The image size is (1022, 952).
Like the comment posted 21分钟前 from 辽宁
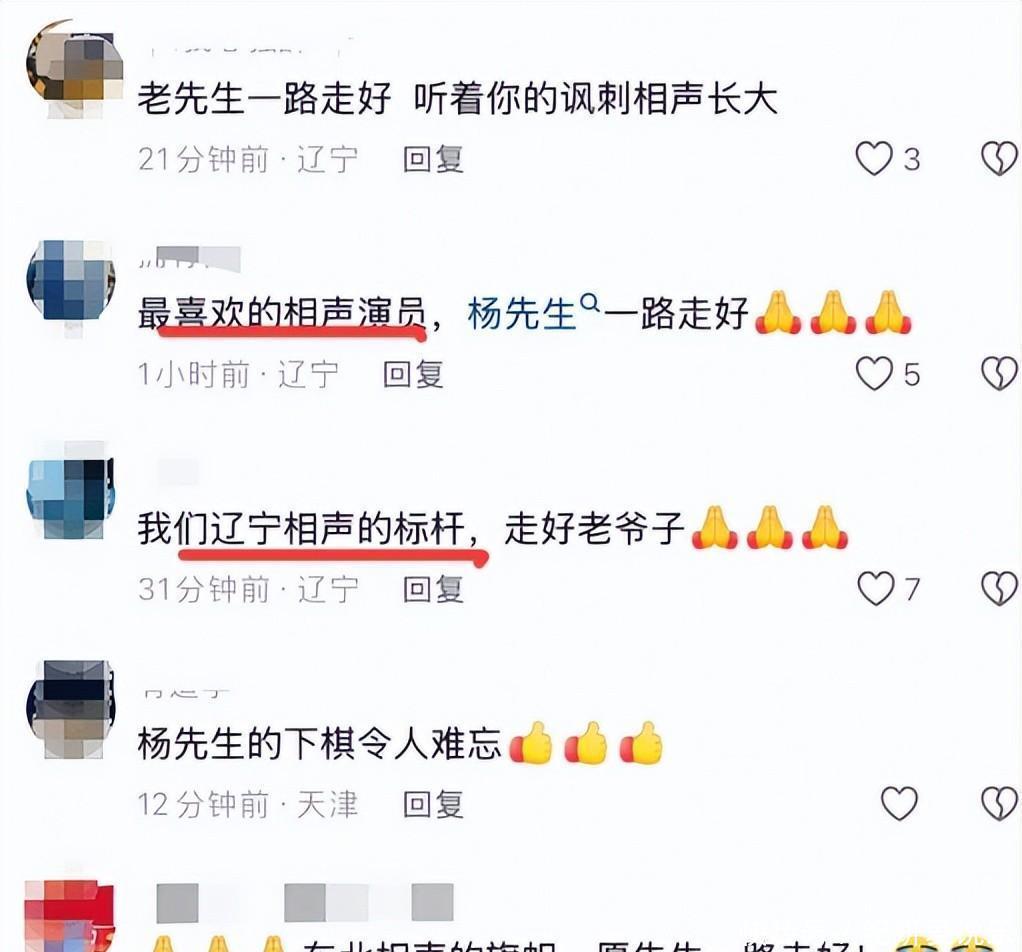pos(873,159)
